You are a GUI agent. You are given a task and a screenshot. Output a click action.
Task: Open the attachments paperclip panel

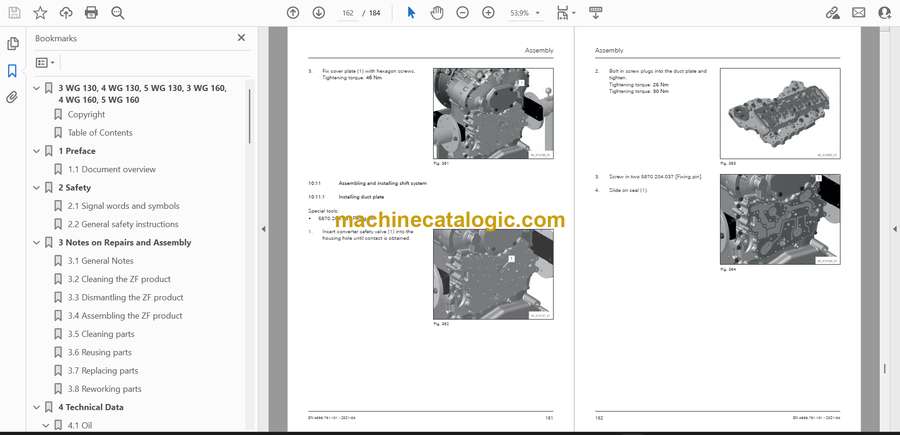click(x=12, y=97)
